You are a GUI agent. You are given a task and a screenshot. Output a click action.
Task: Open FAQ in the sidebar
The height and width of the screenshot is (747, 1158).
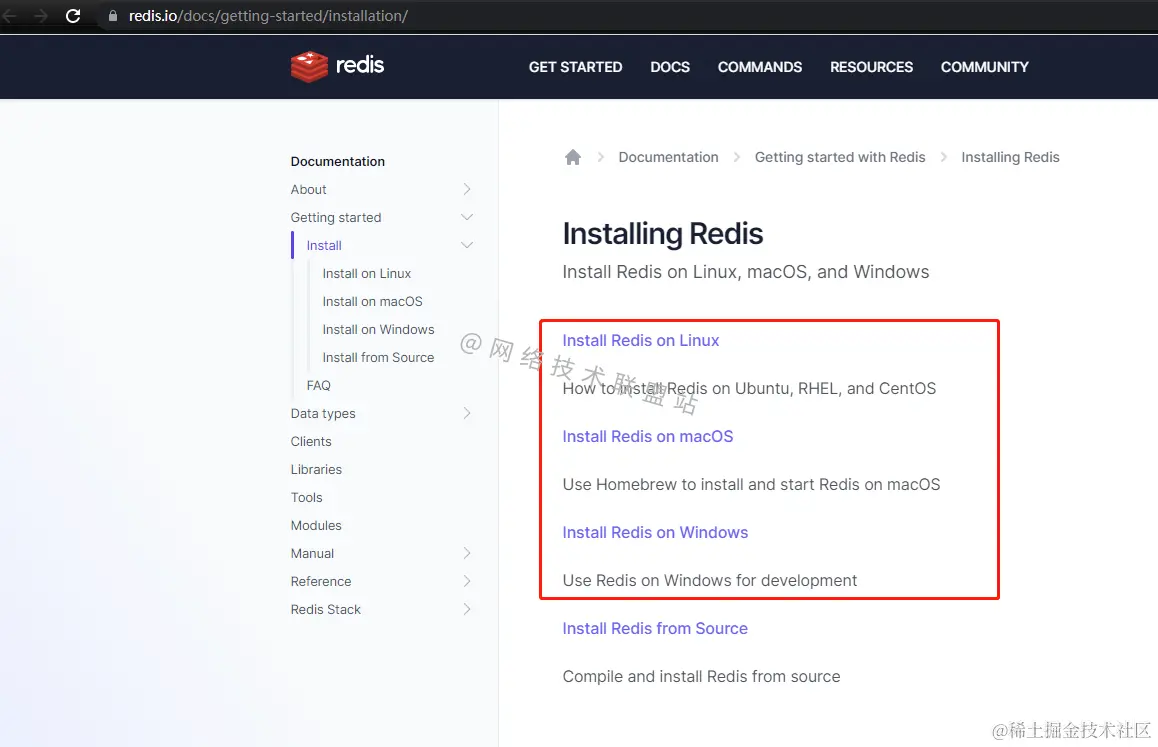pos(318,386)
